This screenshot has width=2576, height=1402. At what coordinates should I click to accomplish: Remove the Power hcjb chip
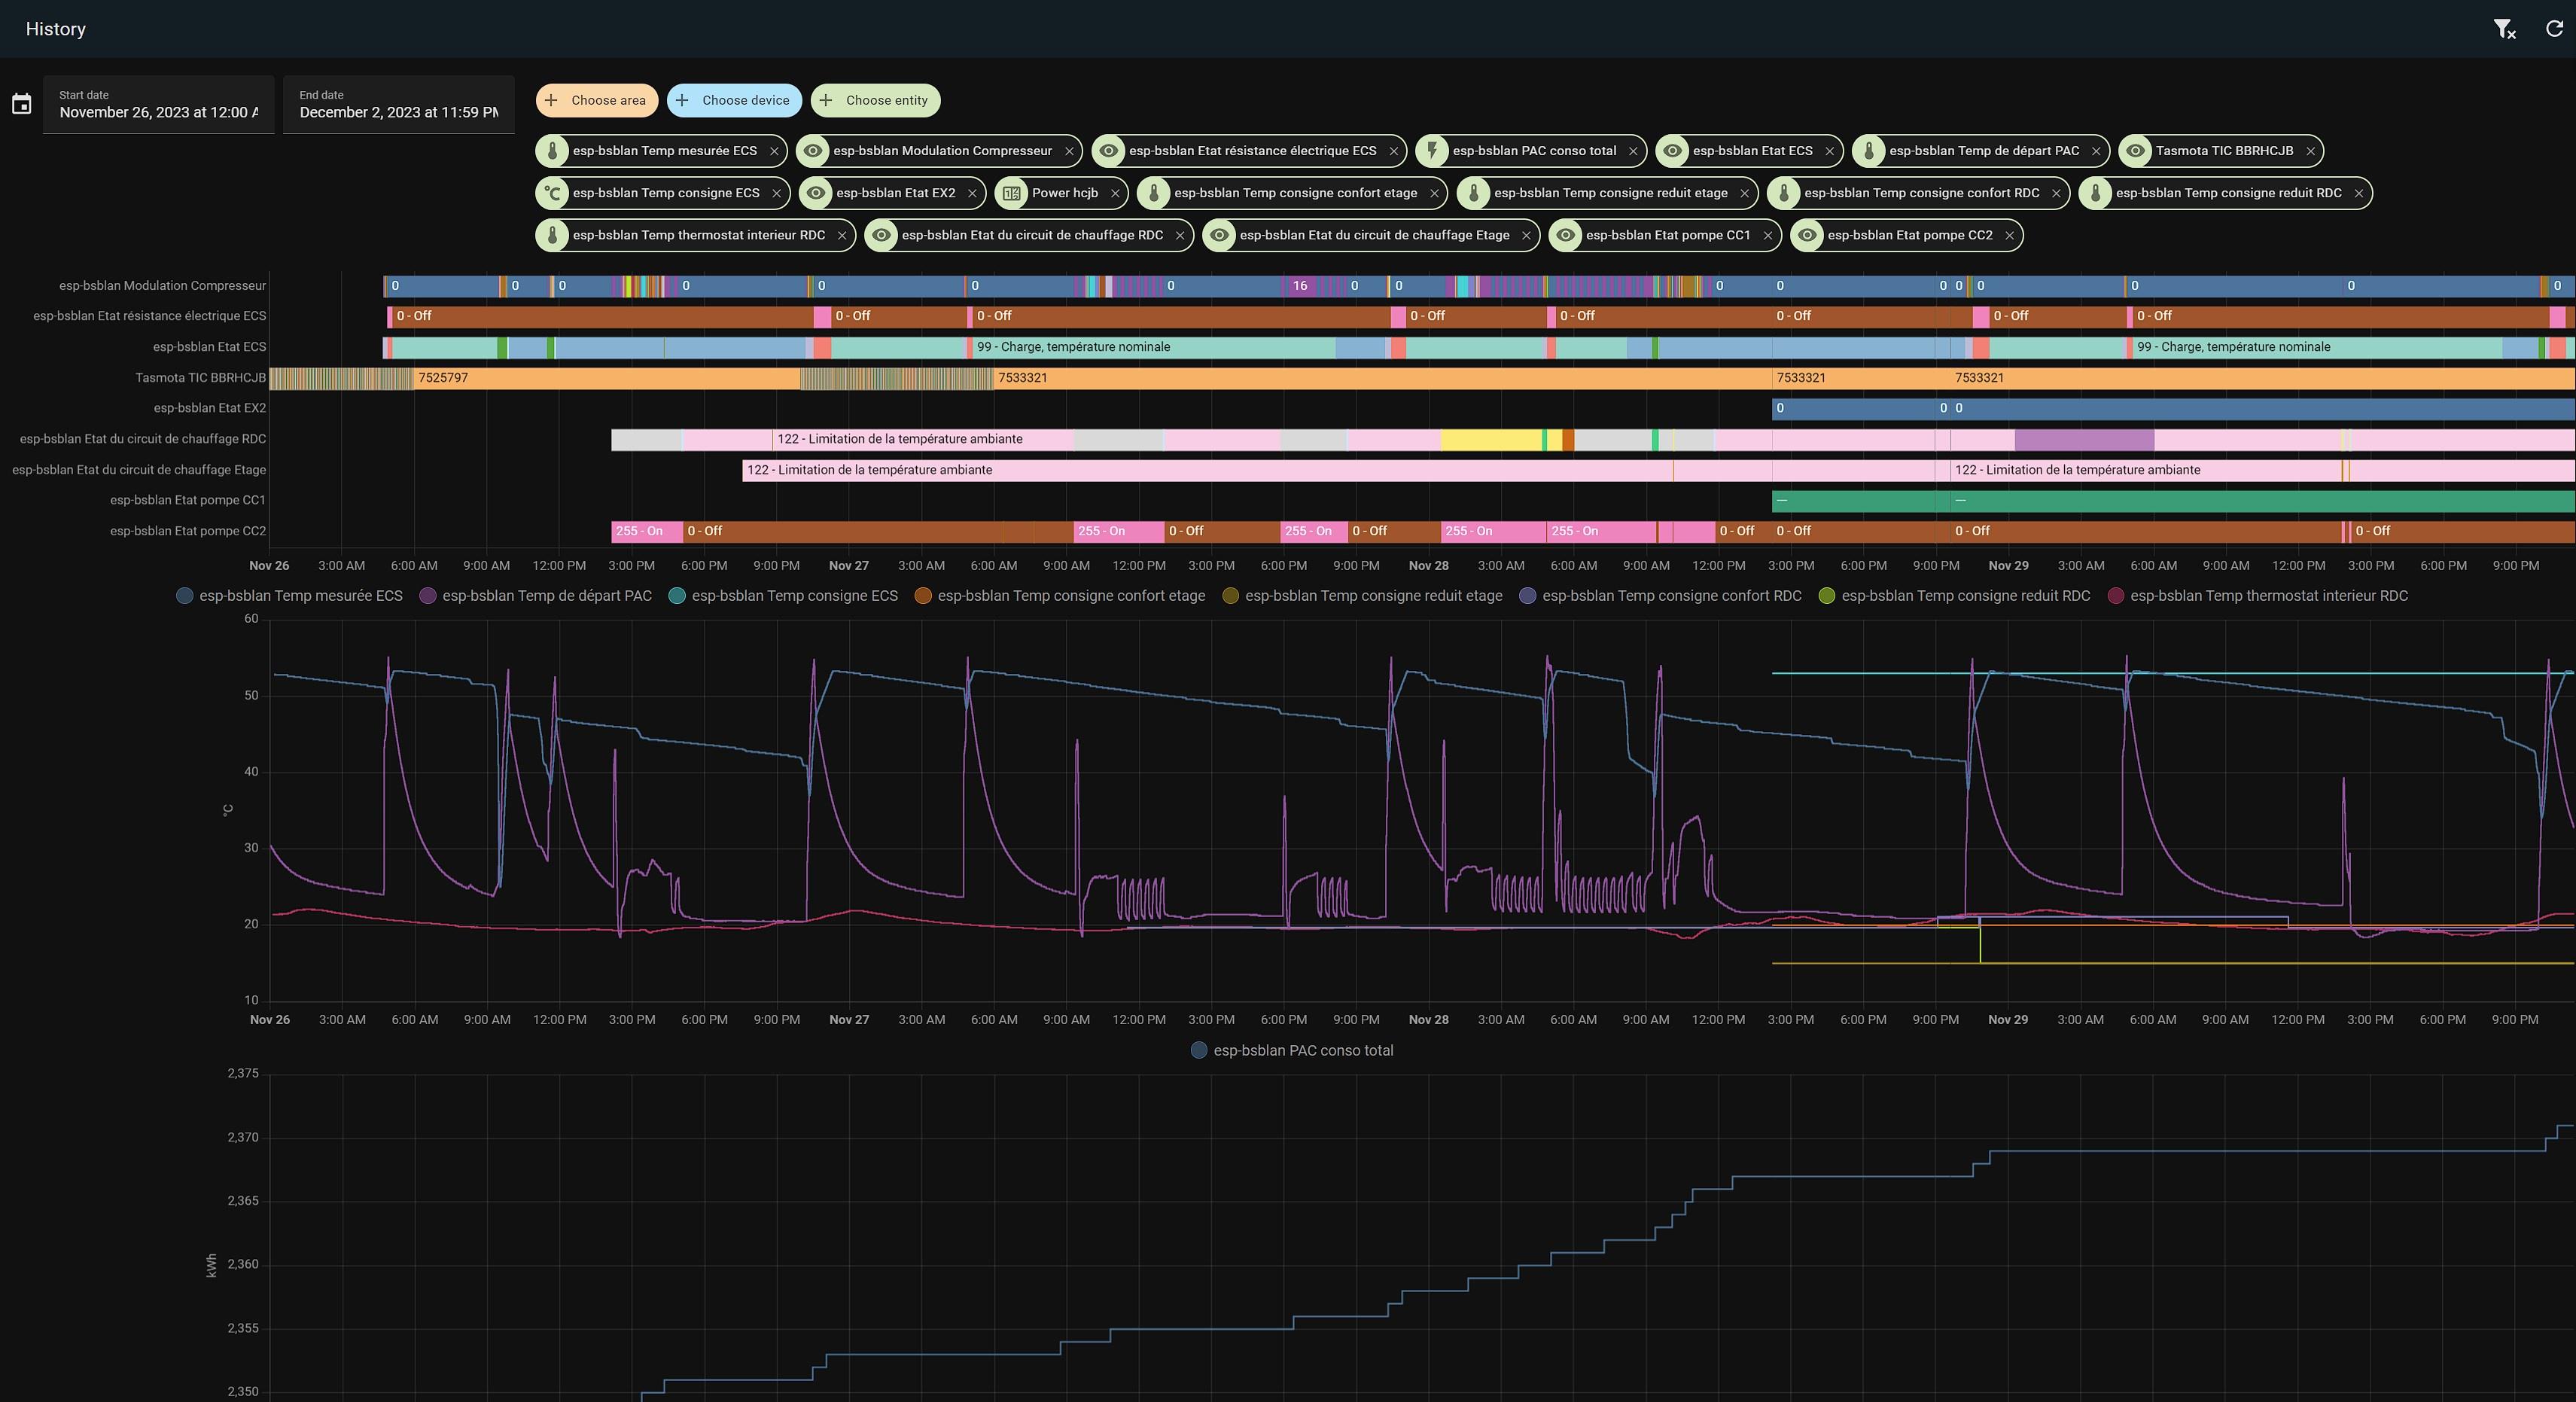pyautogui.click(x=1115, y=193)
